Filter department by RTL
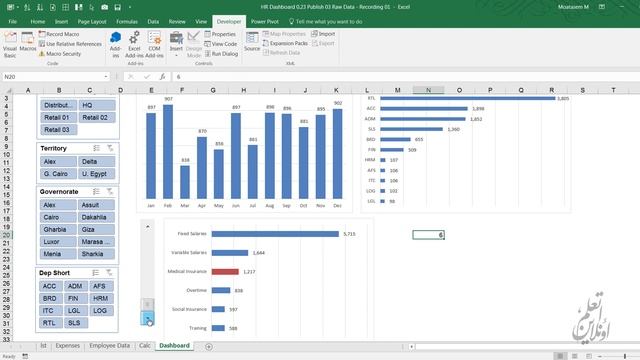The image size is (640, 360). pos(51,323)
